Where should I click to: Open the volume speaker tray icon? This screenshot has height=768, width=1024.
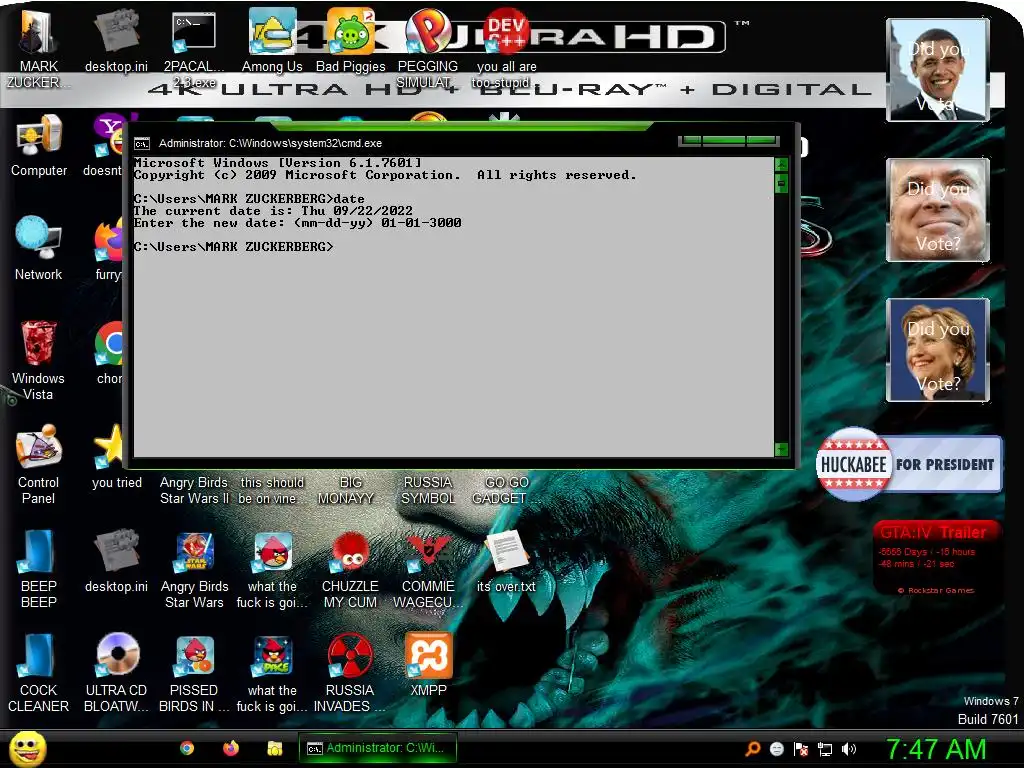click(x=848, y=749)
